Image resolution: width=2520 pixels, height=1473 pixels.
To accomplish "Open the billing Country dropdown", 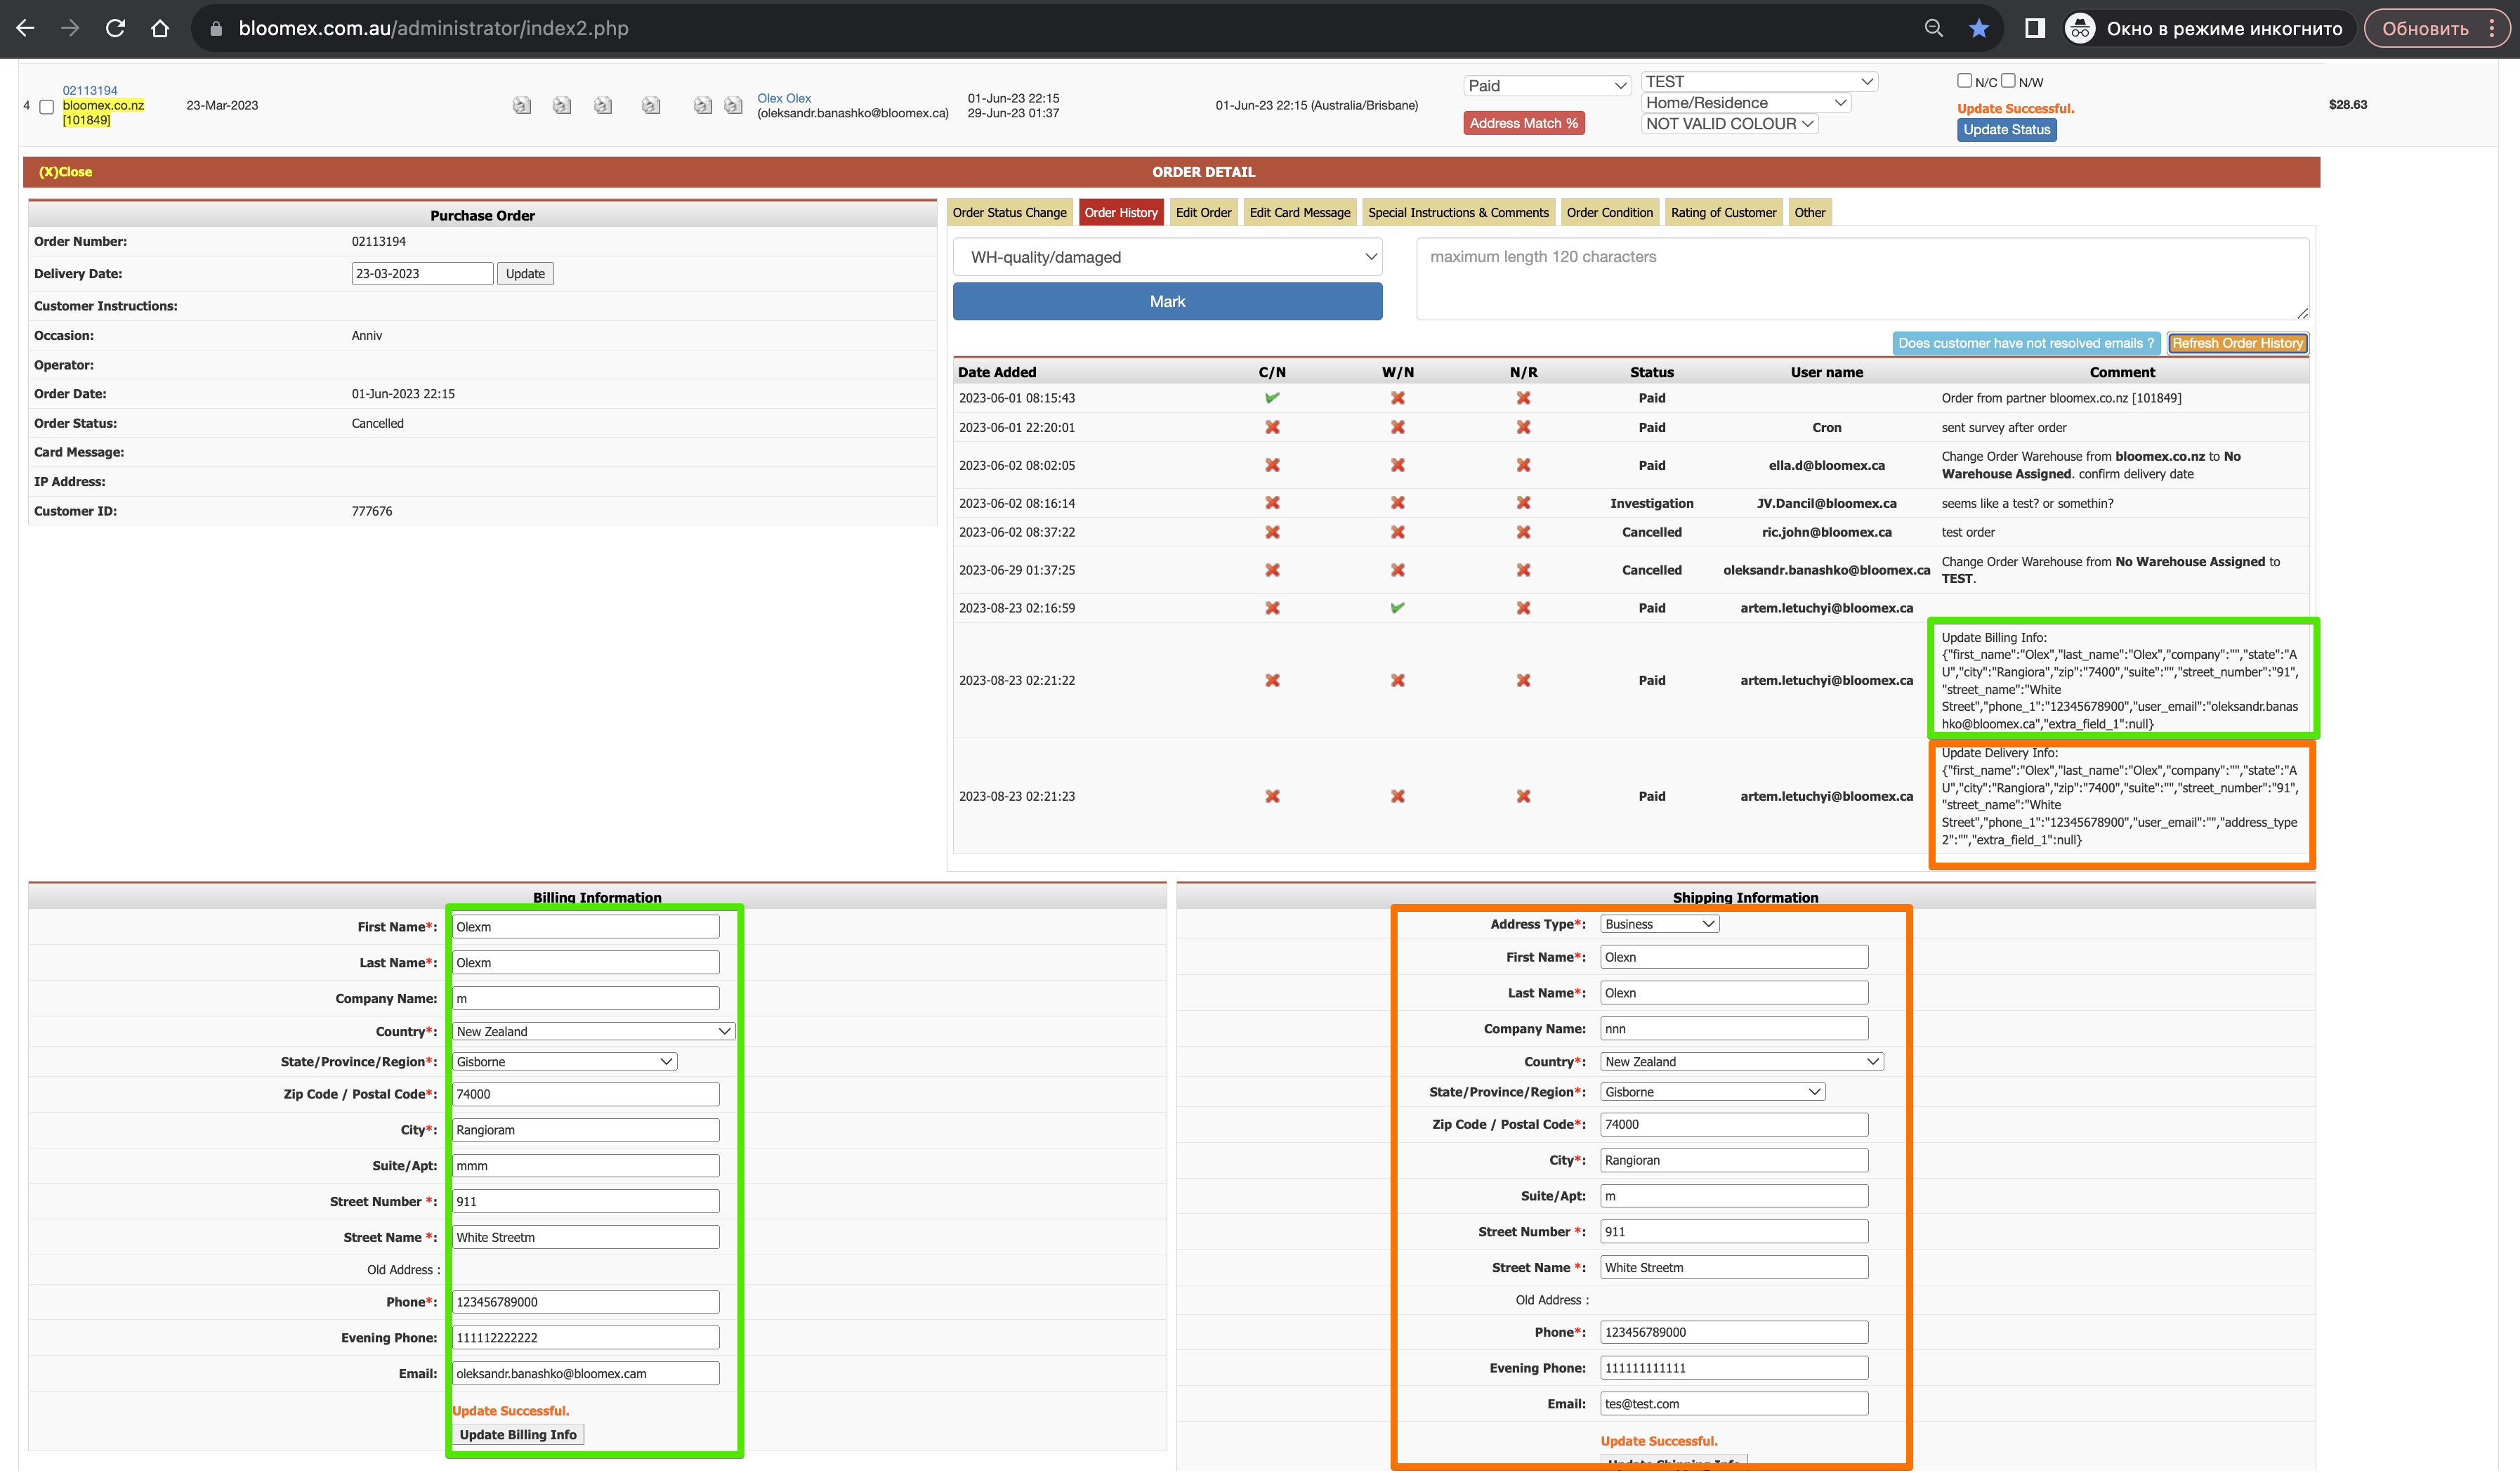I will click(594, 1031).
